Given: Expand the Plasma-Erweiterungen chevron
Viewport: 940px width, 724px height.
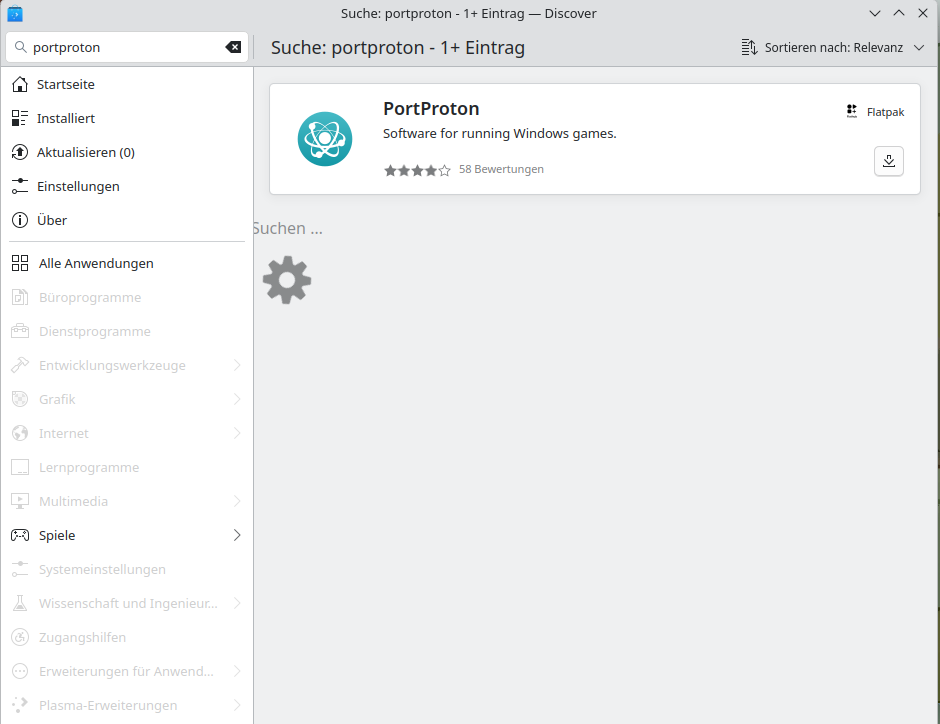Looking at the screenshot, I should (237, 705).
